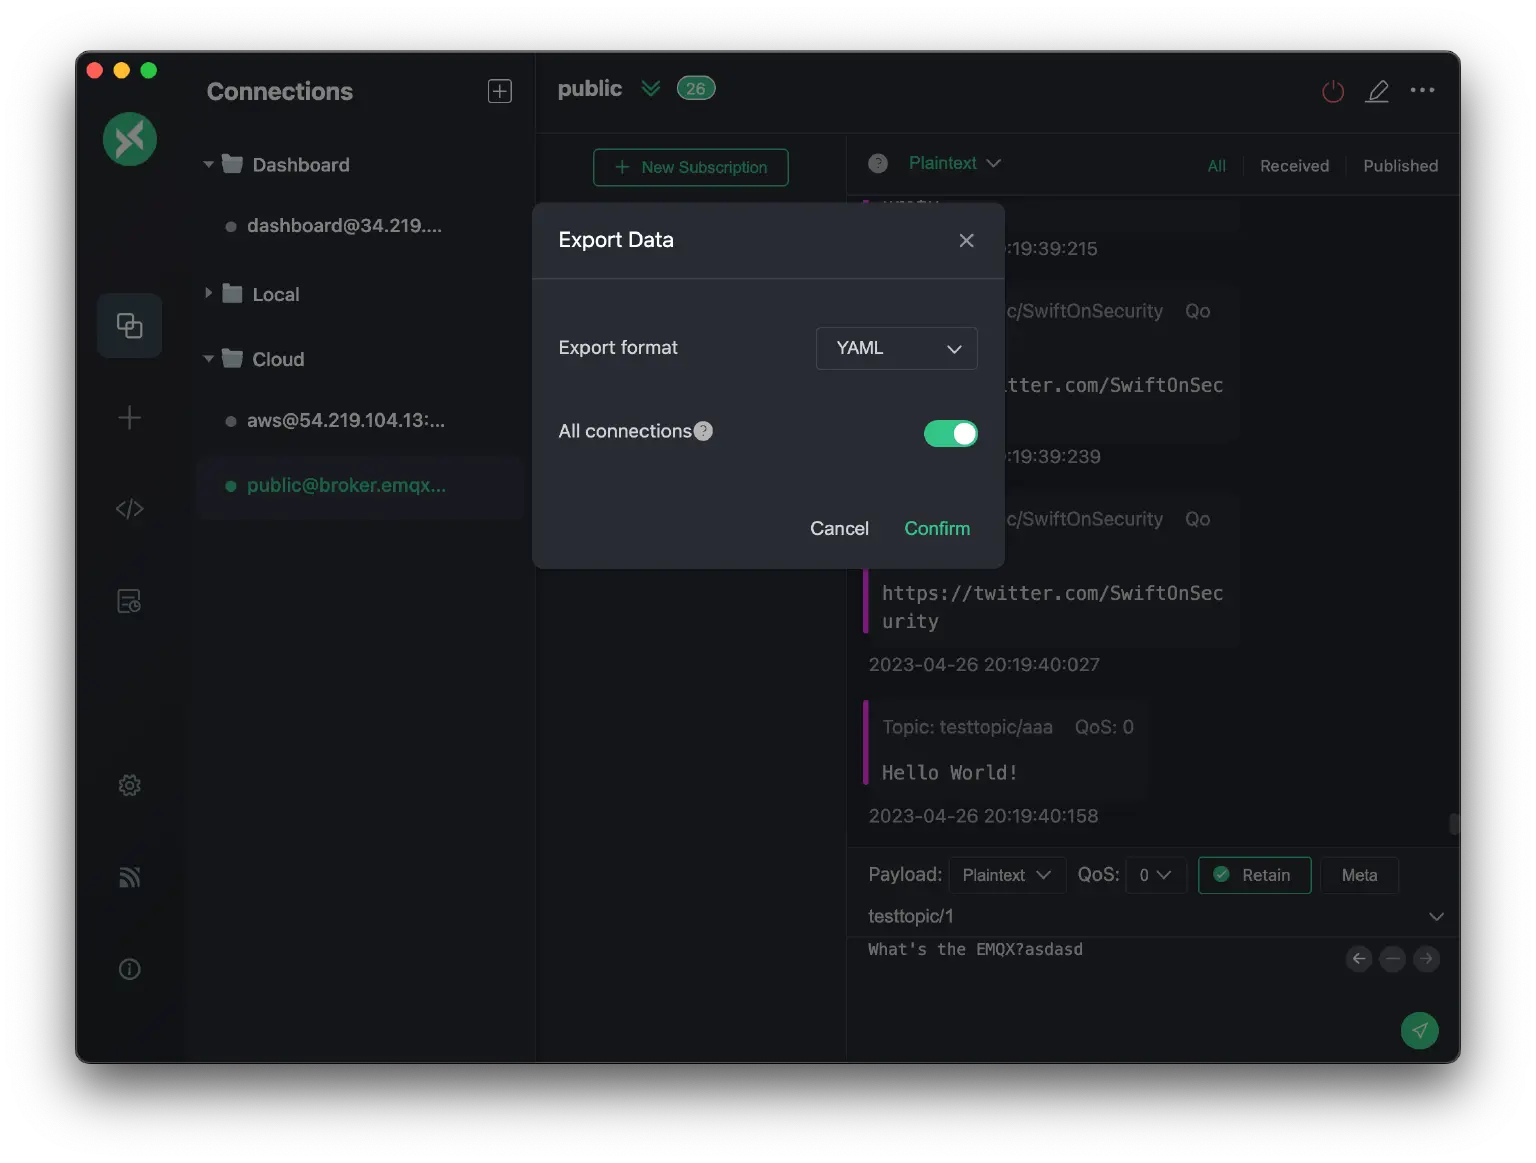Edit the connection with the pencil icon
The image size is (1536, 1163).
(x=1377, y=91)
